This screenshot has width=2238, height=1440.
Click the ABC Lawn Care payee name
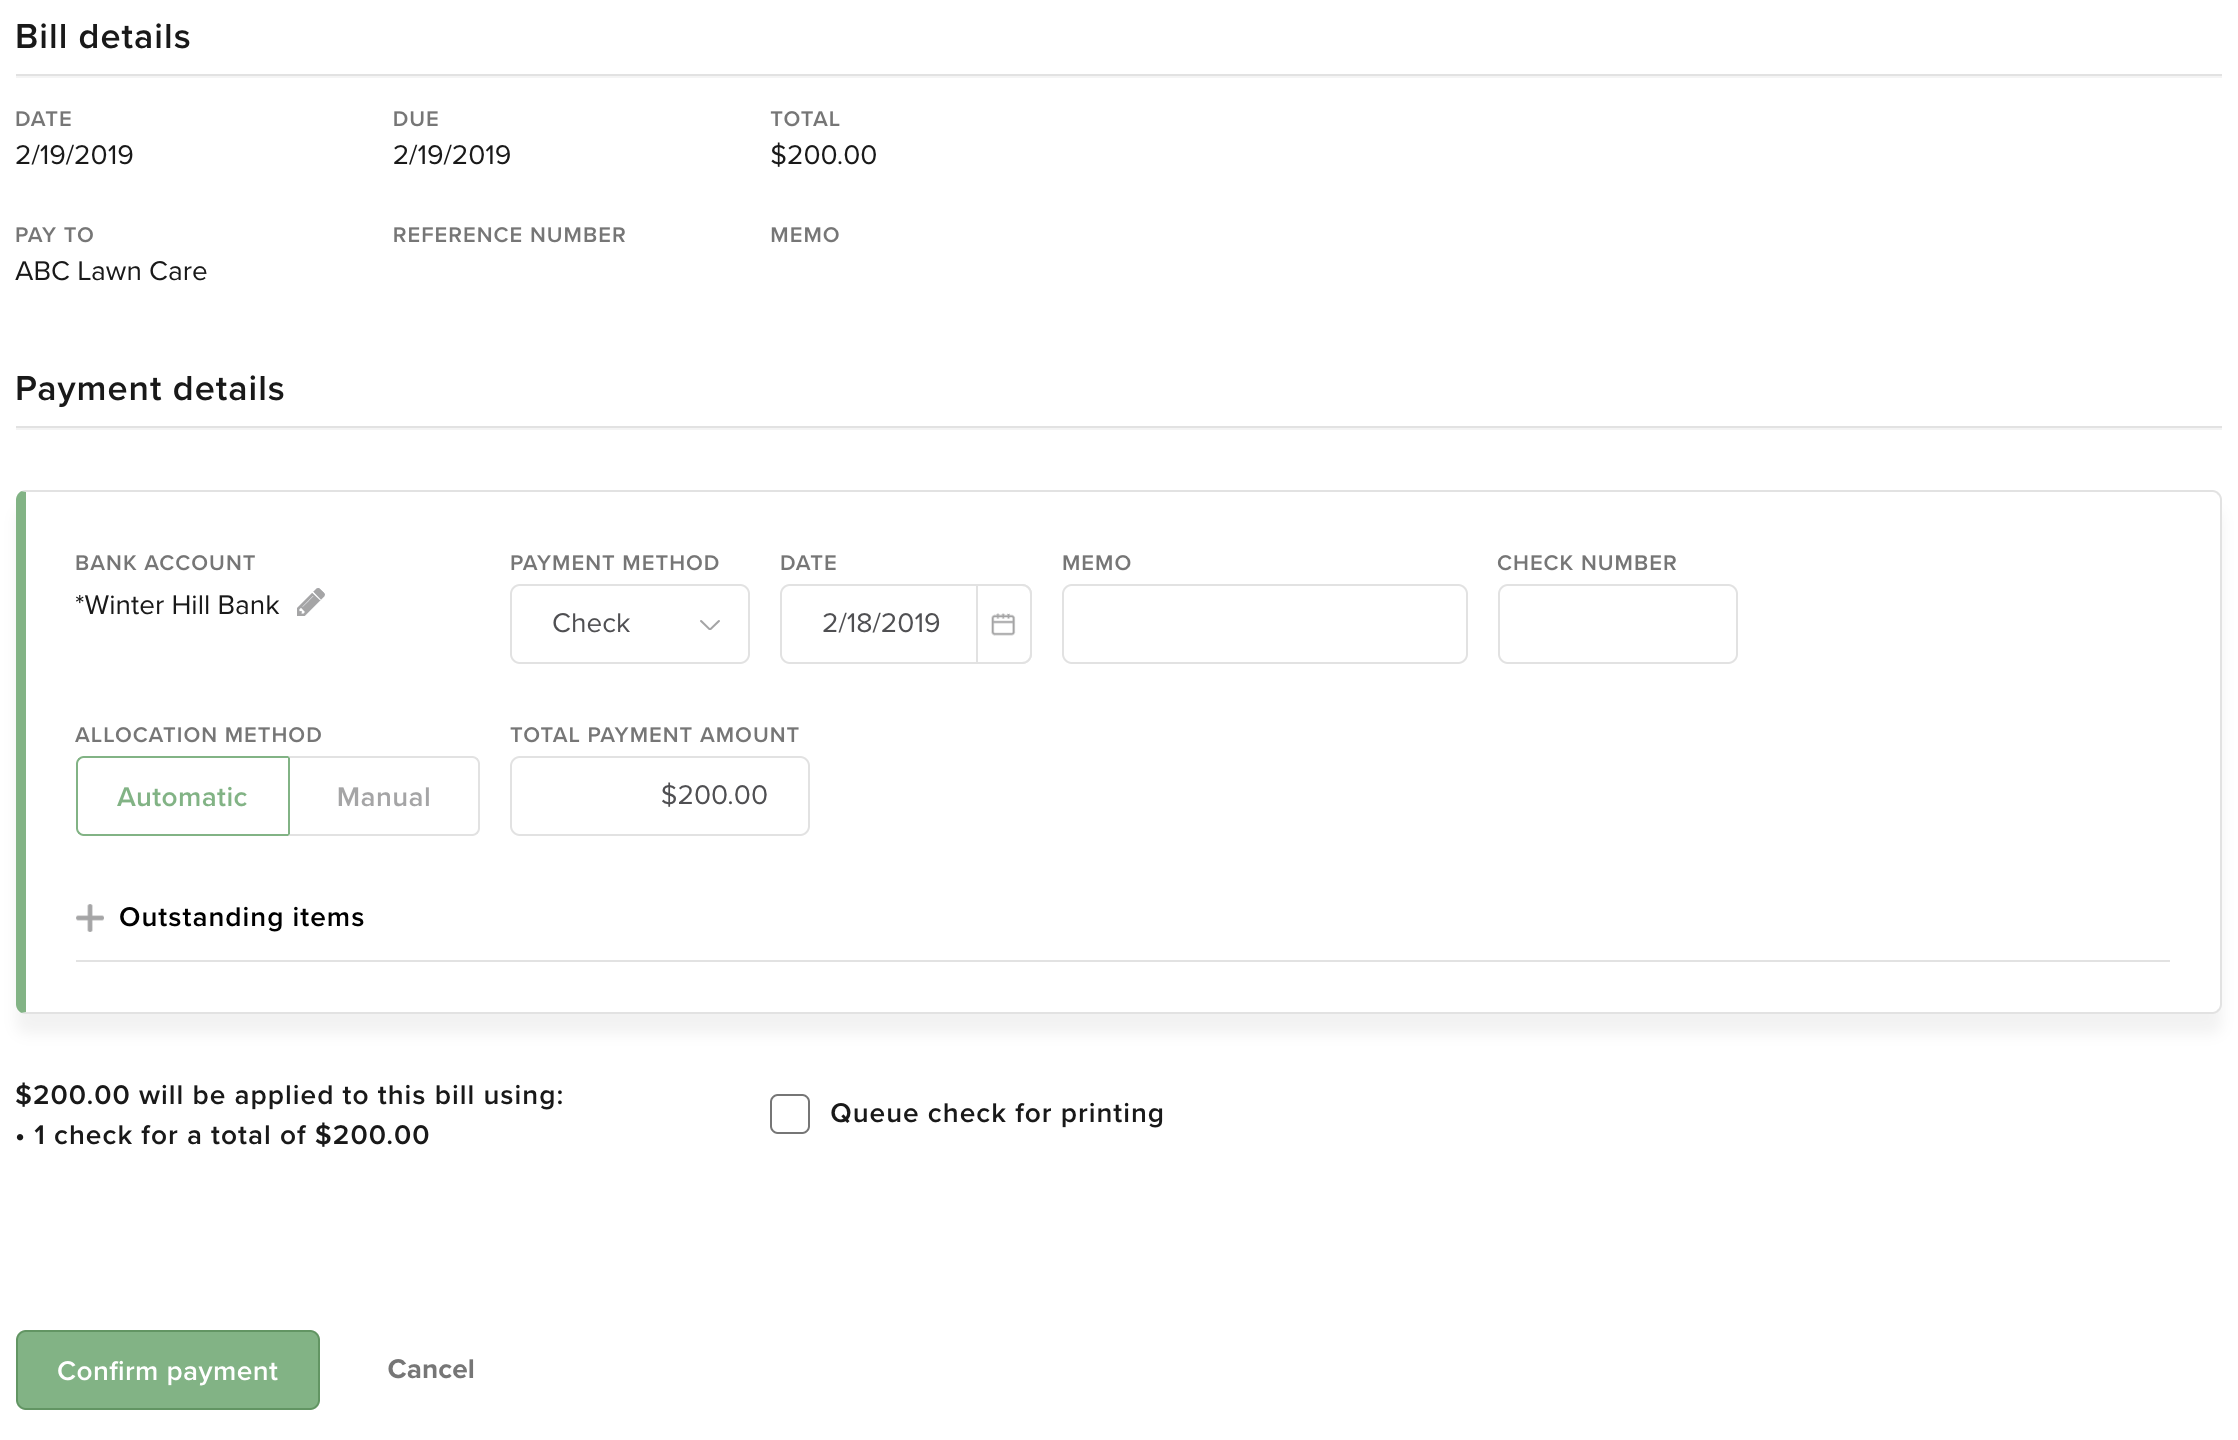pyautogui.click(x=111, y=271)
